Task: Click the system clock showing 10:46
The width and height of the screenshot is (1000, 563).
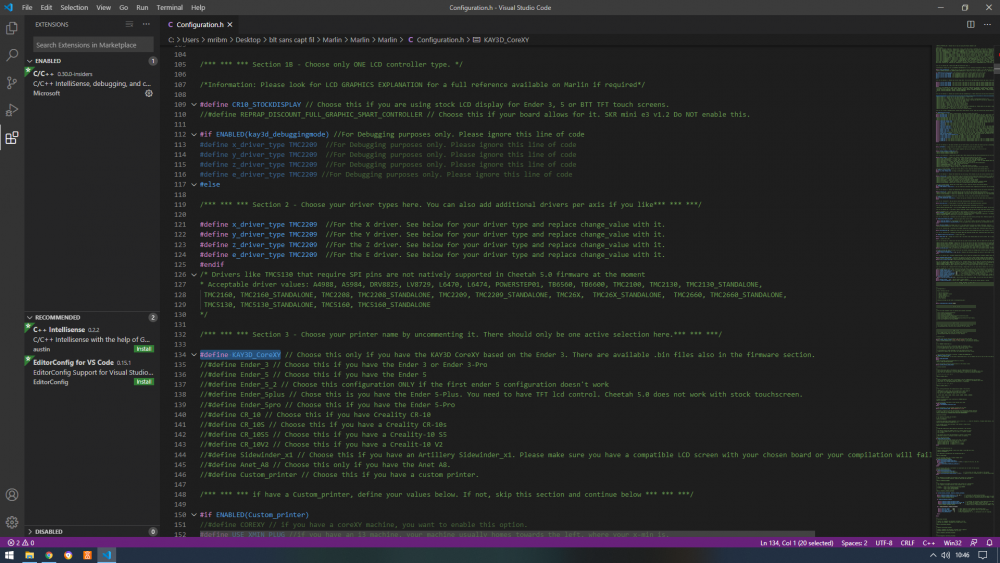Action: [962, 555]
